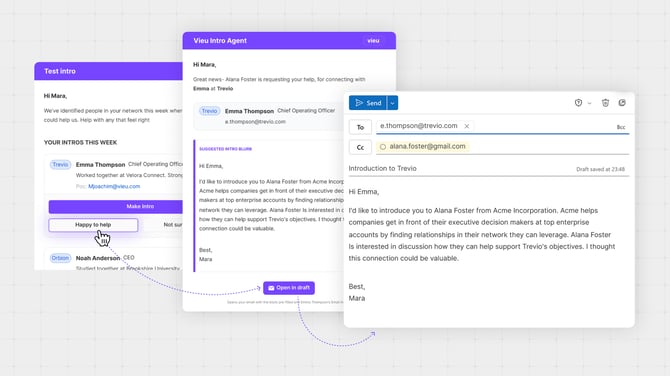Viewport: 670px width, 376px height.
Task: Click the circle icon on alana.foster chip
Action: (383, 147)
